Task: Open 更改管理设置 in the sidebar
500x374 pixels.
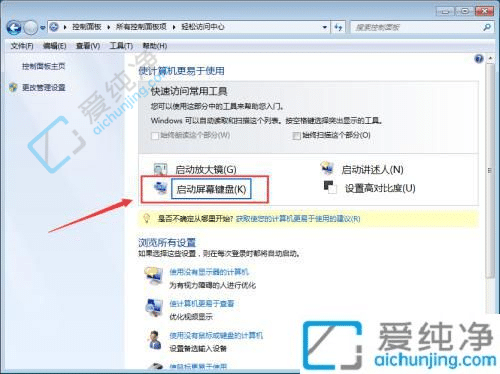Action: (x=43, y=88)
